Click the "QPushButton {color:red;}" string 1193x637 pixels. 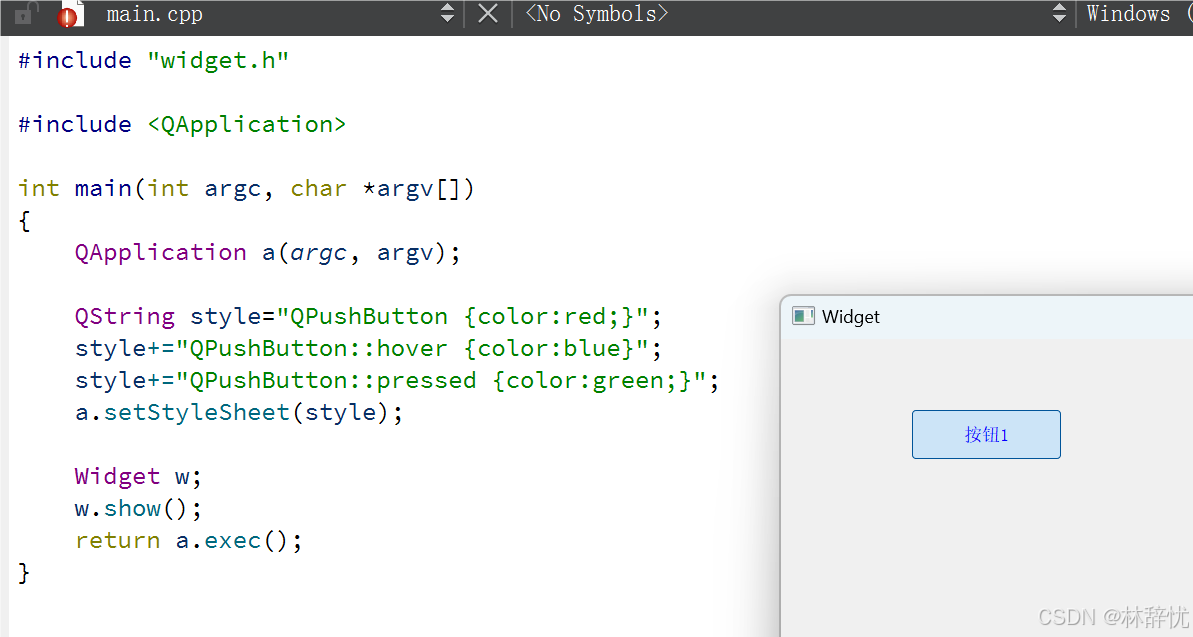[463, 316]
